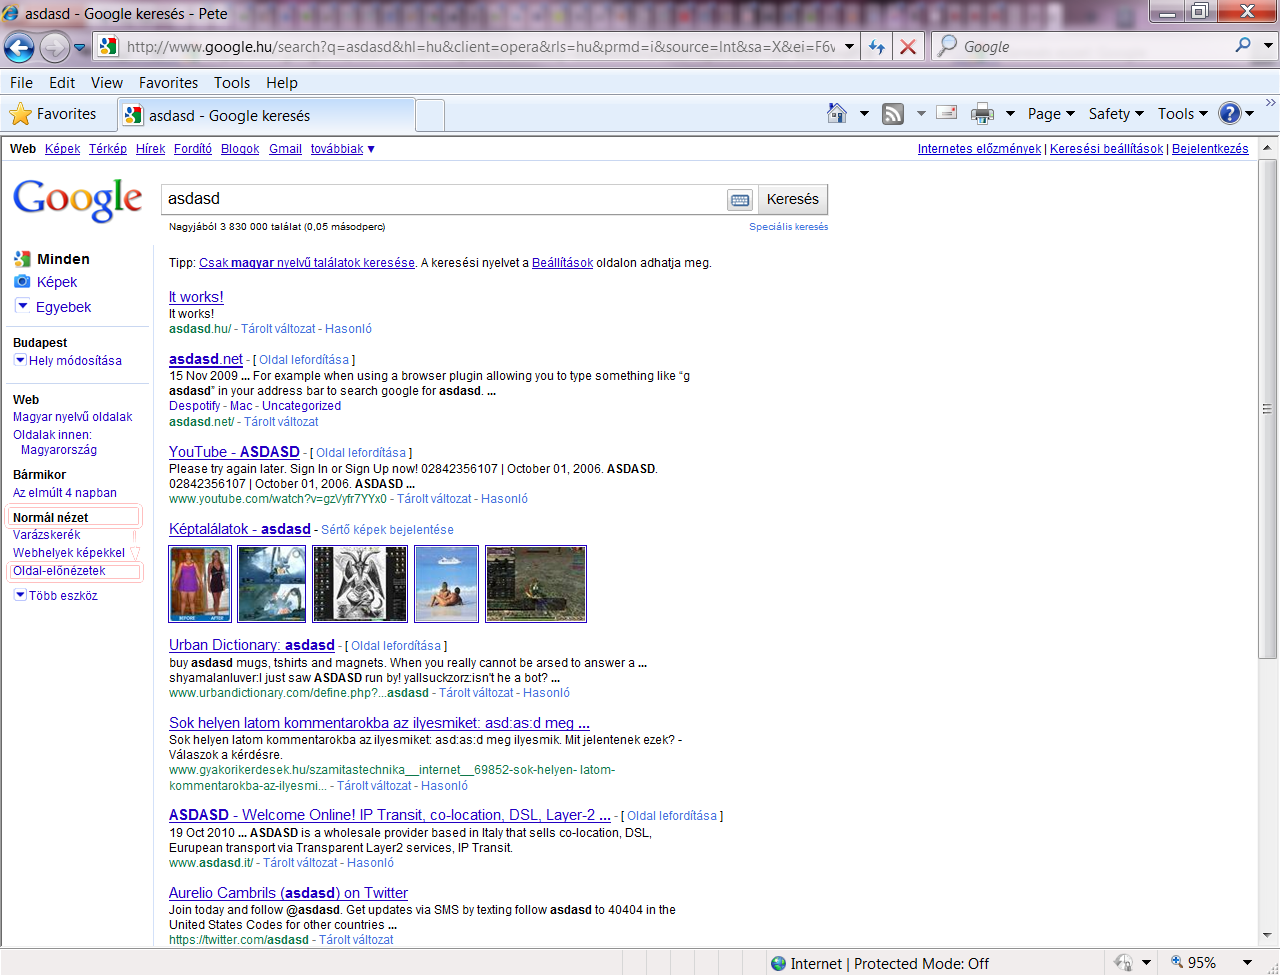Click the scrollbar down arrow
This screenshot has height=976, width=1280.
coord(1267,935)
